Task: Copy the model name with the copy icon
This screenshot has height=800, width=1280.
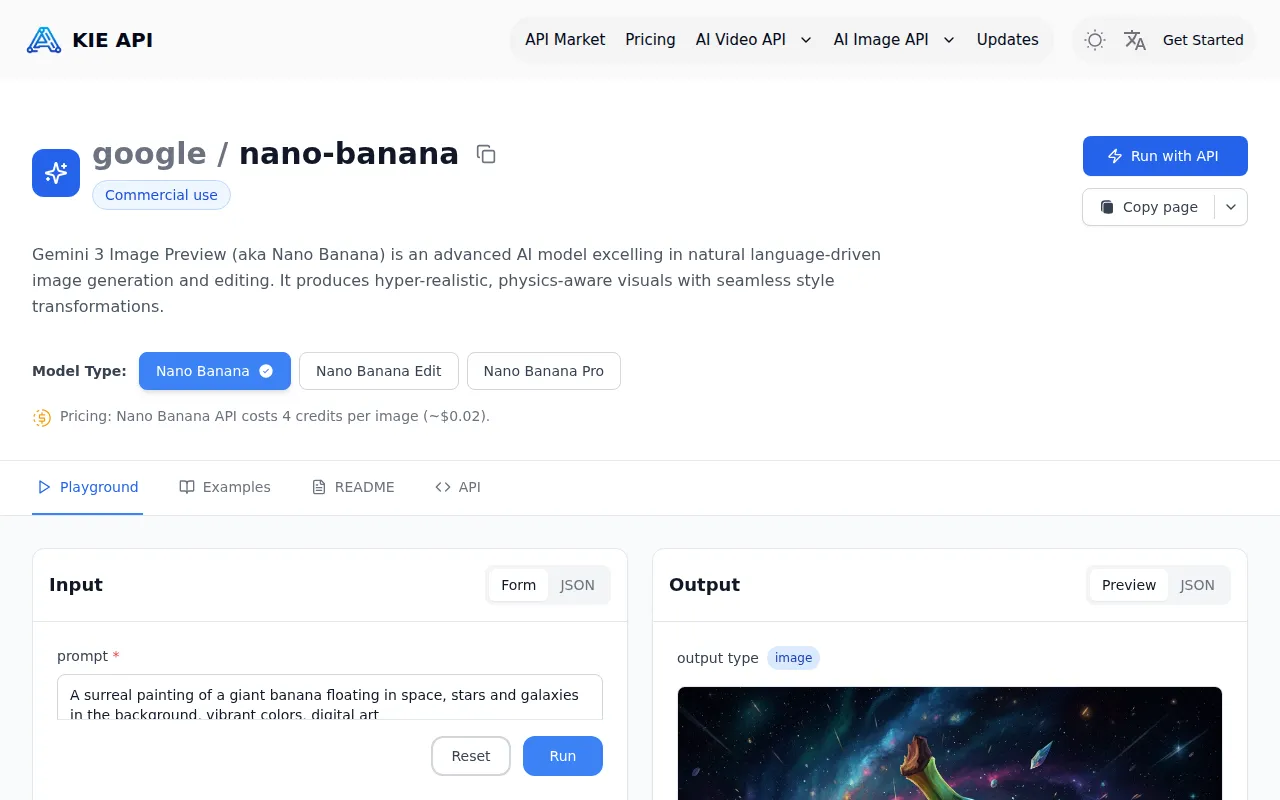Action: coord(486,154)
